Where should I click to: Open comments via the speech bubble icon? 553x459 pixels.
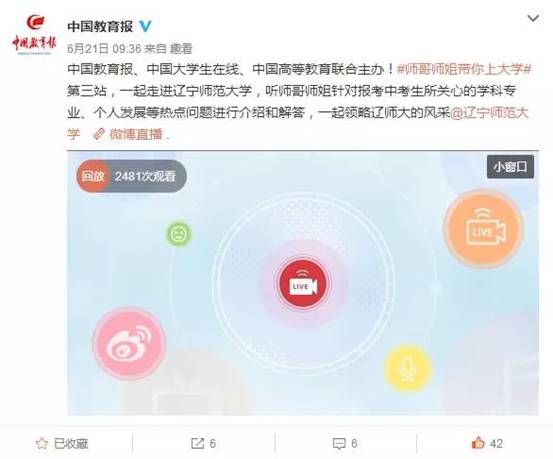(345, 443)
